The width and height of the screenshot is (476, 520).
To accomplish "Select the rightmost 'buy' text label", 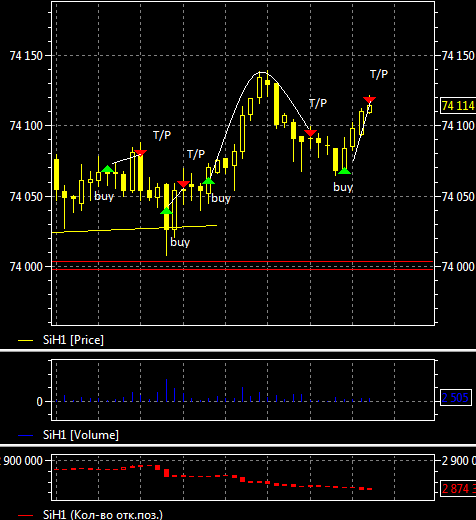I will pyautogui.click(x=343, y=187).
